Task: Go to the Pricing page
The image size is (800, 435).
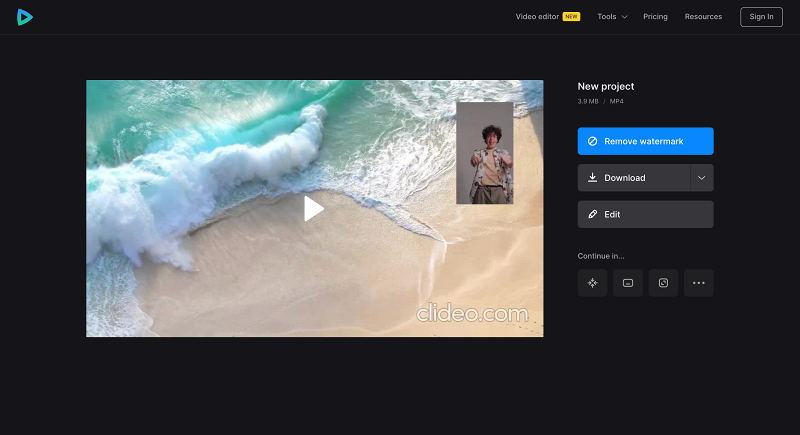Action: pos(655,16)
